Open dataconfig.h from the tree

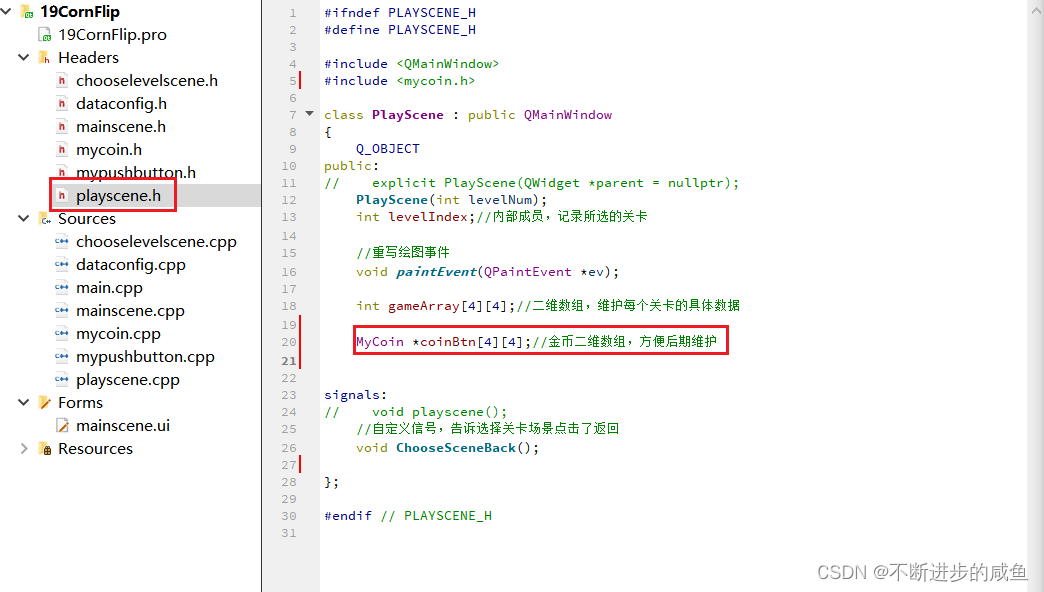point(121,104)
